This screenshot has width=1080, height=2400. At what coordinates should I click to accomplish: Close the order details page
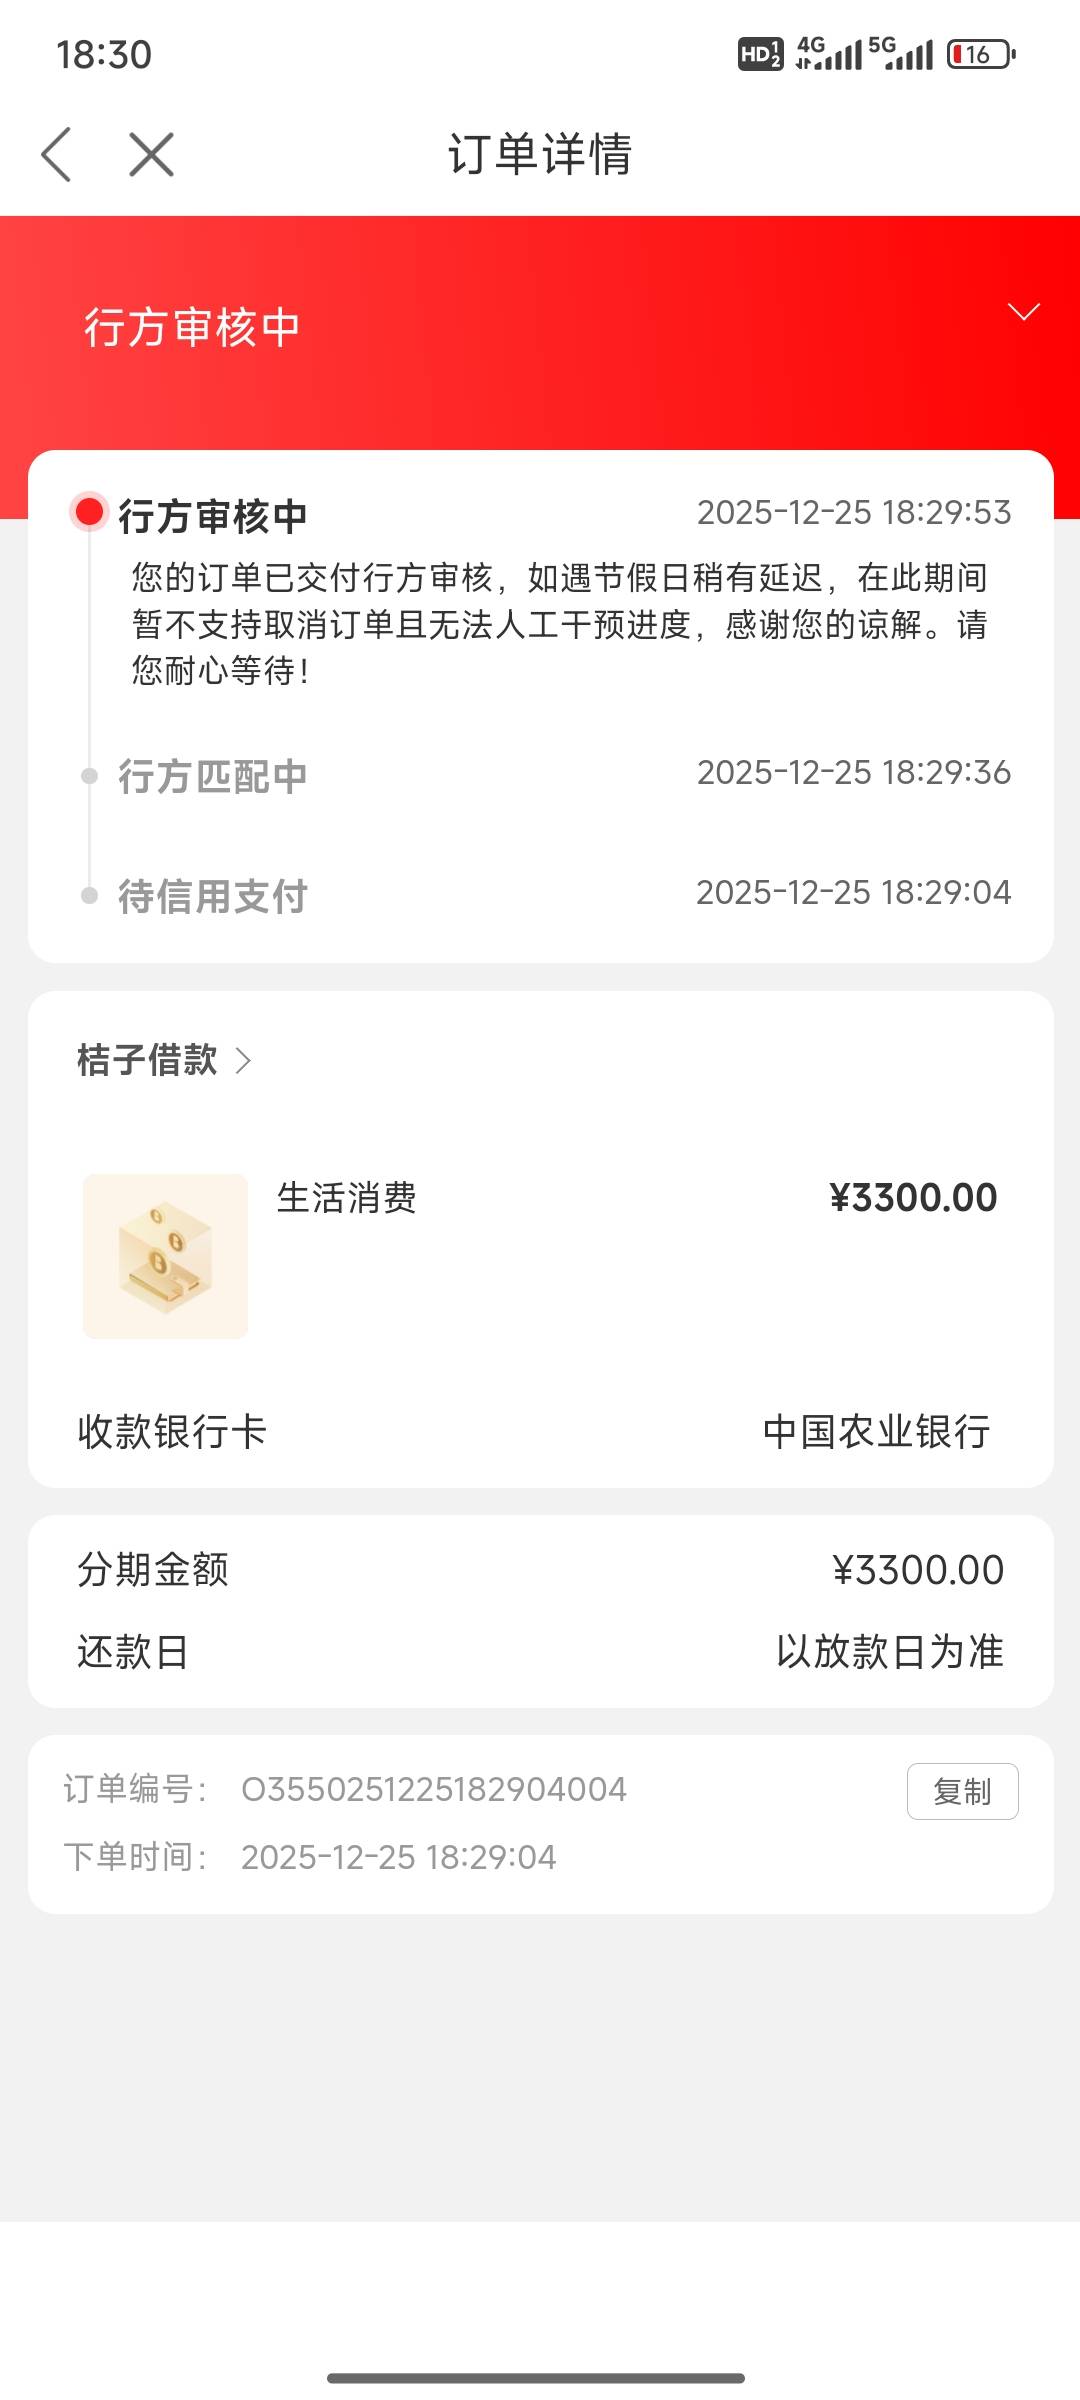151,154
